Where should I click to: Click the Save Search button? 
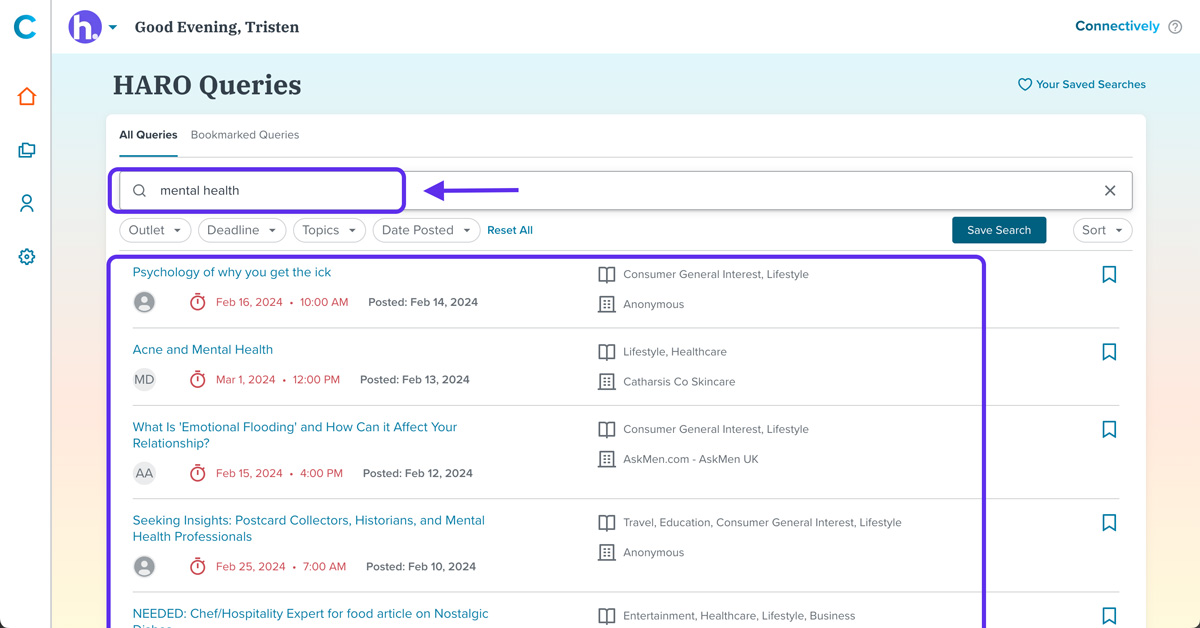coord(999,230)
